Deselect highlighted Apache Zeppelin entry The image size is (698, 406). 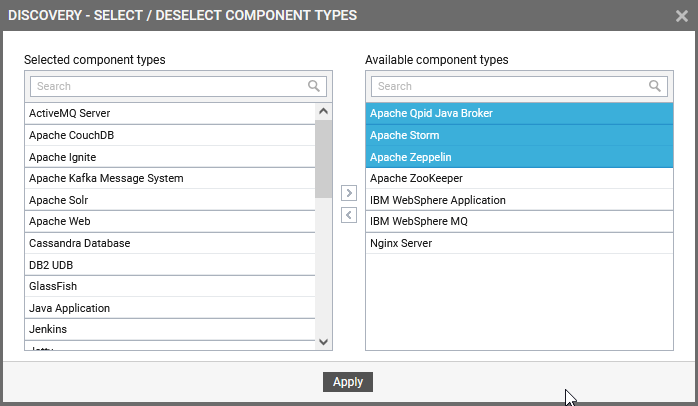coord(519,157)
